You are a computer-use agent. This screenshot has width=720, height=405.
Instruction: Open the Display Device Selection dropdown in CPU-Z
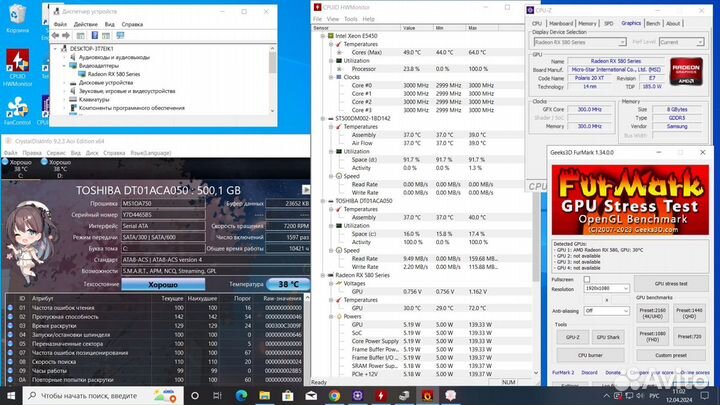point(579,42)
